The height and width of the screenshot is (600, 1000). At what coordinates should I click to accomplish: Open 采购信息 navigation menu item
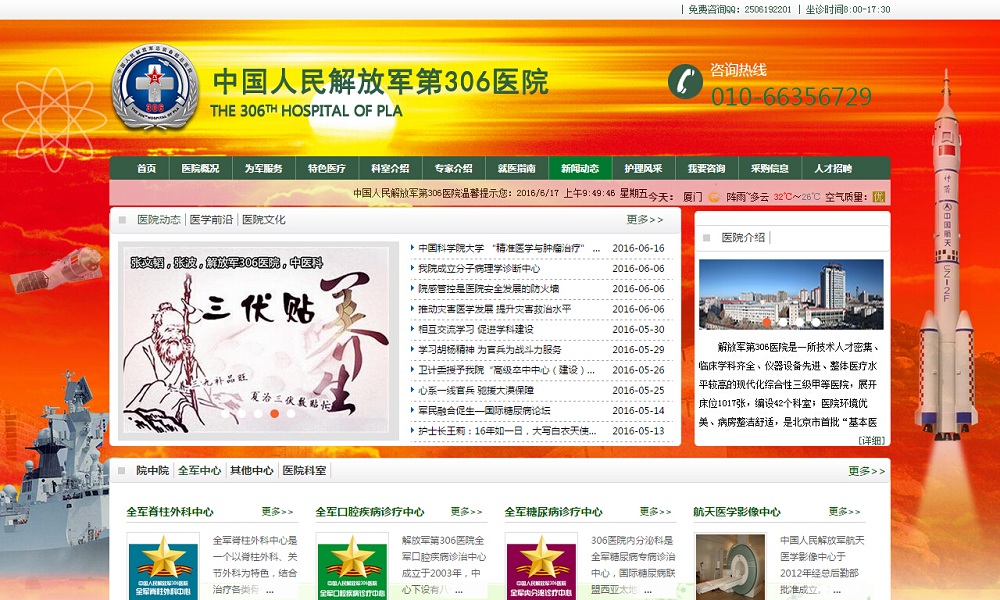pos(770,168)
